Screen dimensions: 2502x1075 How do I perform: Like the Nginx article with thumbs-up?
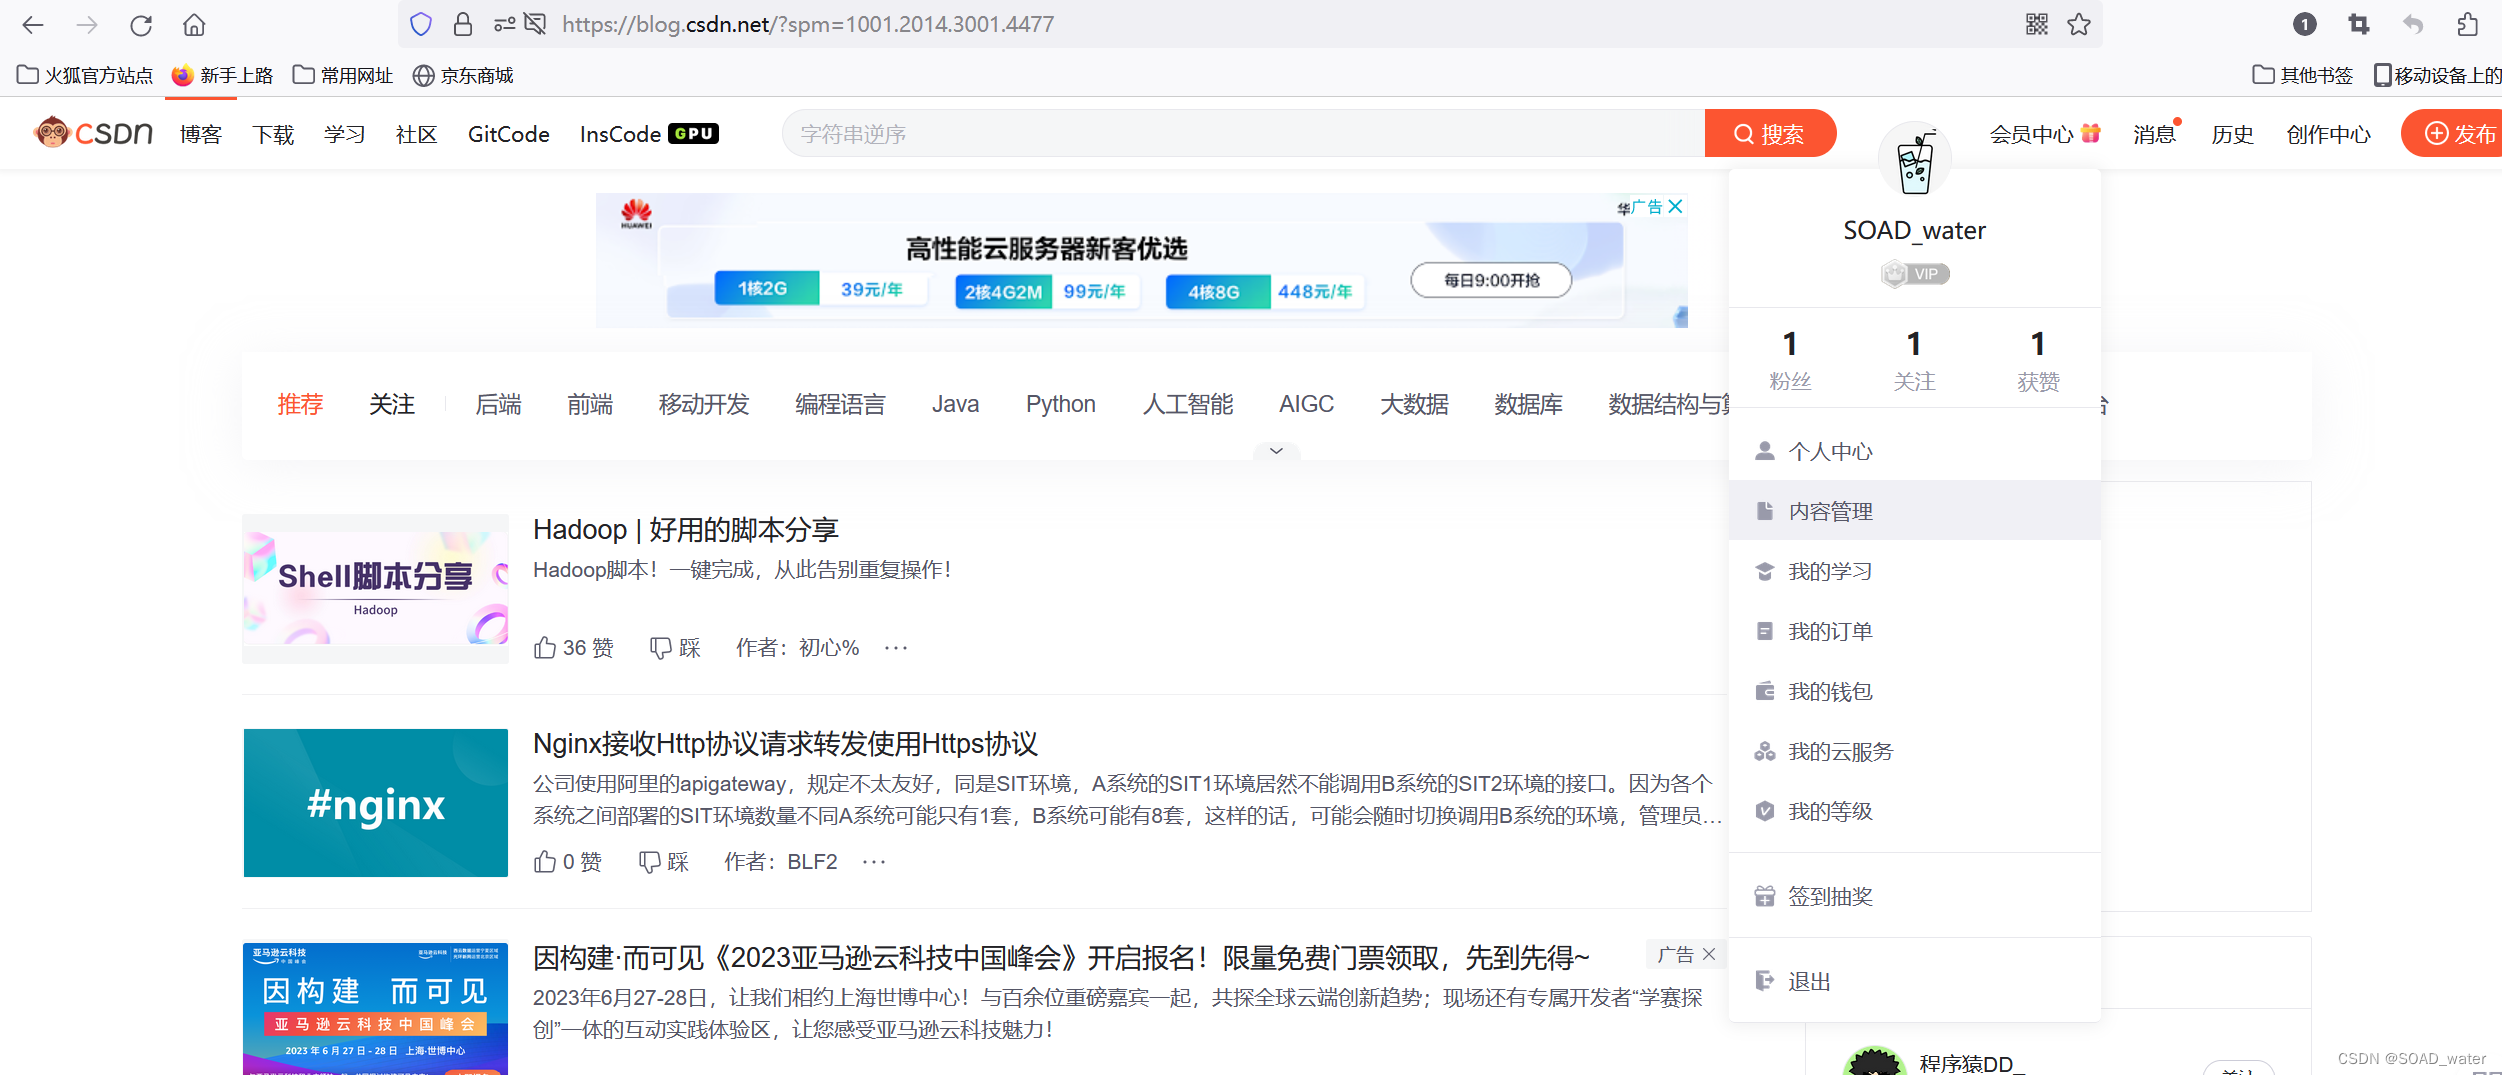tap(545, 862)
